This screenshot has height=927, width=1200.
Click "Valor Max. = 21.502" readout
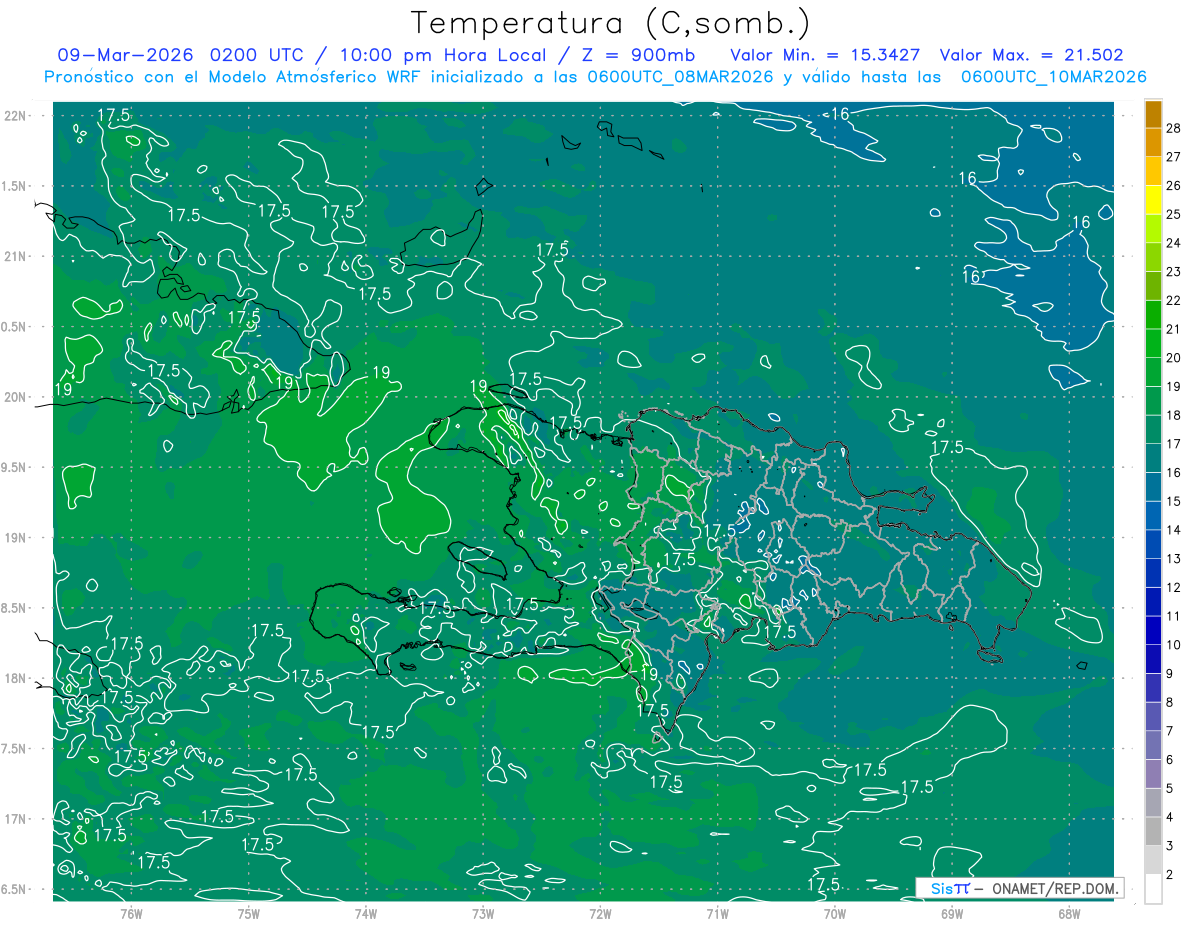coord(1032,56)
